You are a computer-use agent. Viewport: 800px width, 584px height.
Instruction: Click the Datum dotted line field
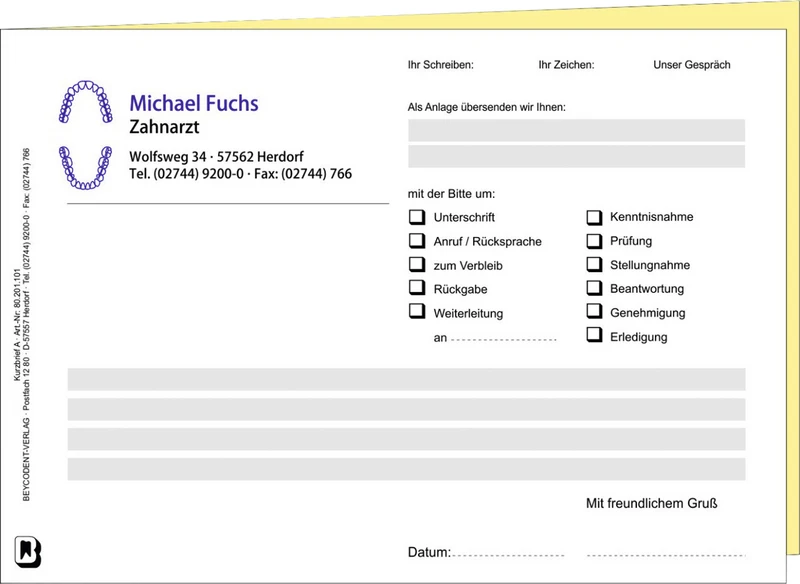(x=508, y=553)
